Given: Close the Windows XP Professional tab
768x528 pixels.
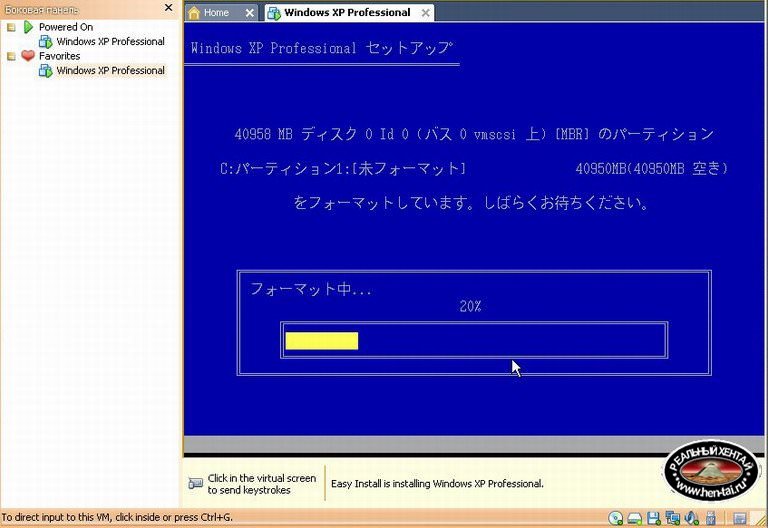Looking at the screenshot, I should 425,13.
